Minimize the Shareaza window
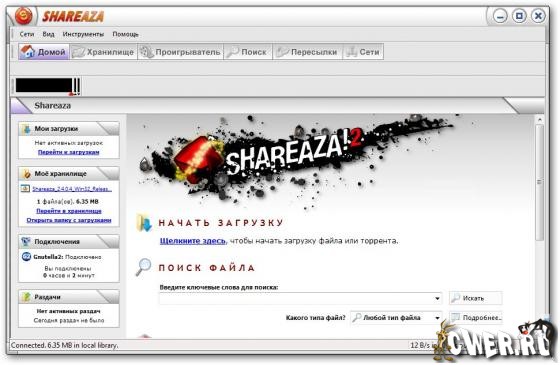Screen dimensions: 560x365 500,16
